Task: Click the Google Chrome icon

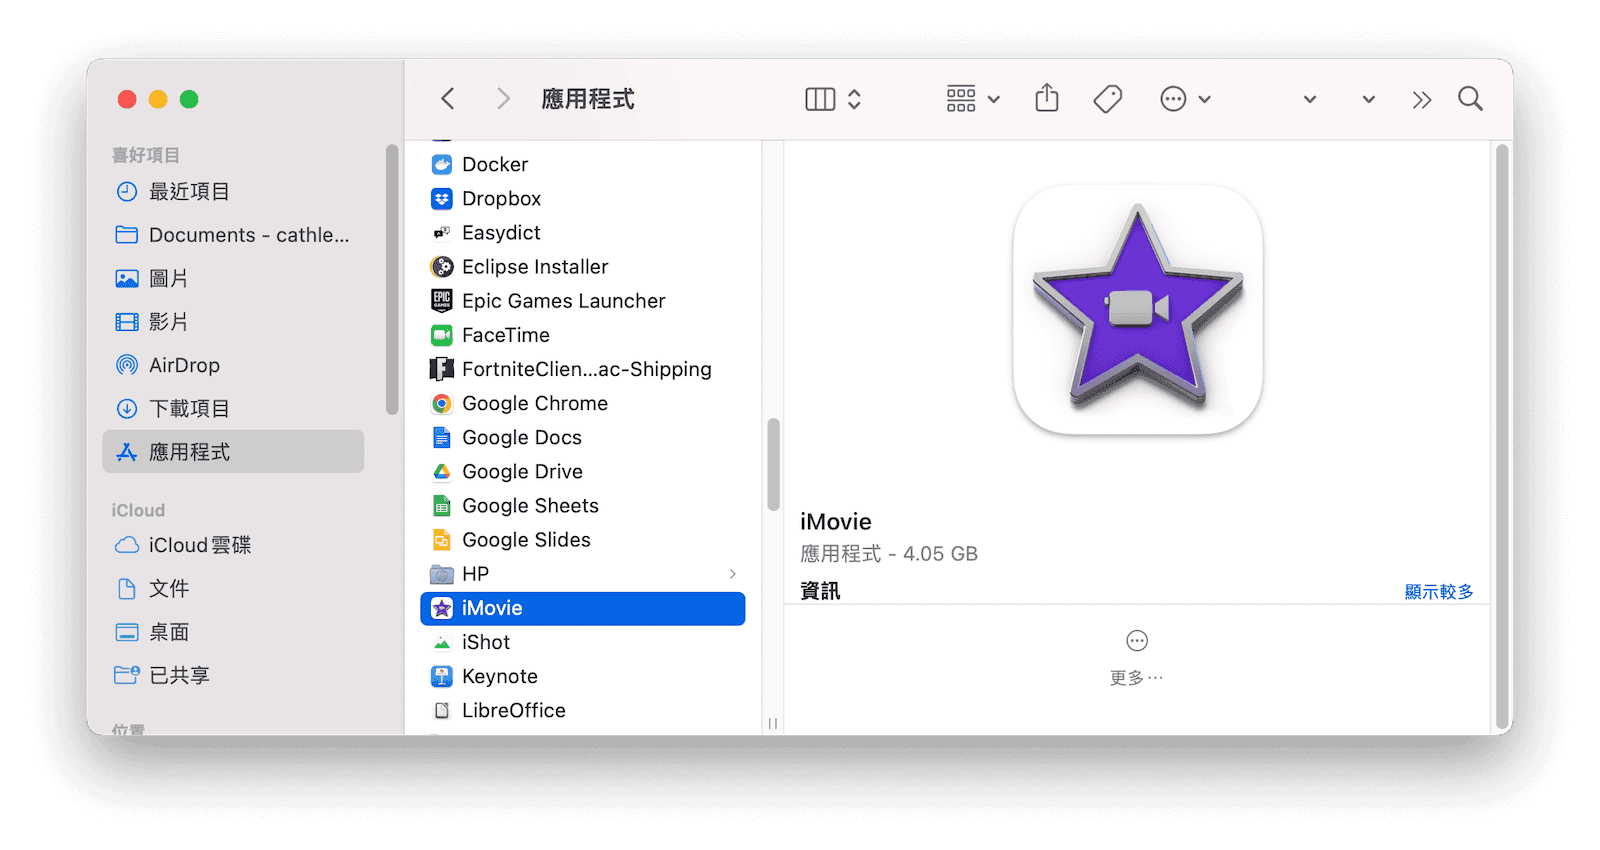Action: [441, 403]
